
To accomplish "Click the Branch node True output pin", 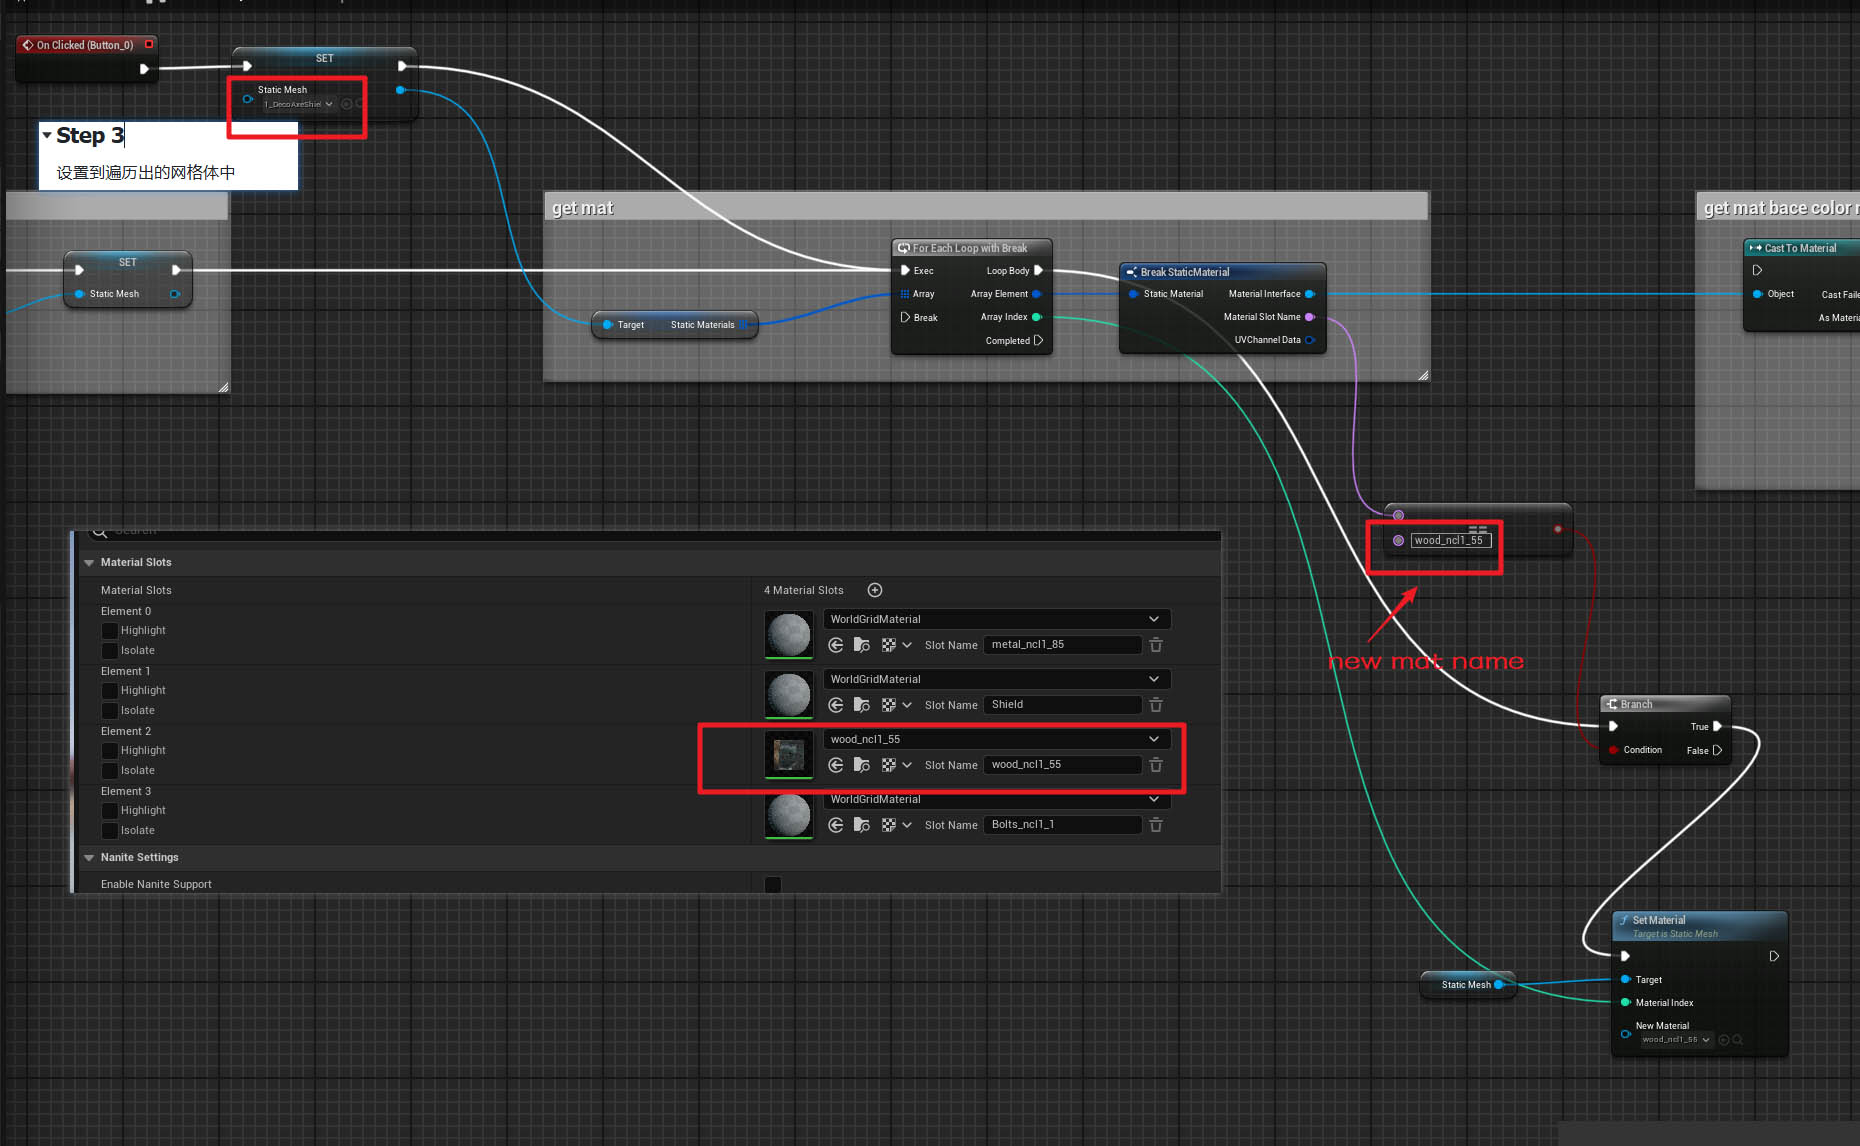I will tap(1717, 726).
